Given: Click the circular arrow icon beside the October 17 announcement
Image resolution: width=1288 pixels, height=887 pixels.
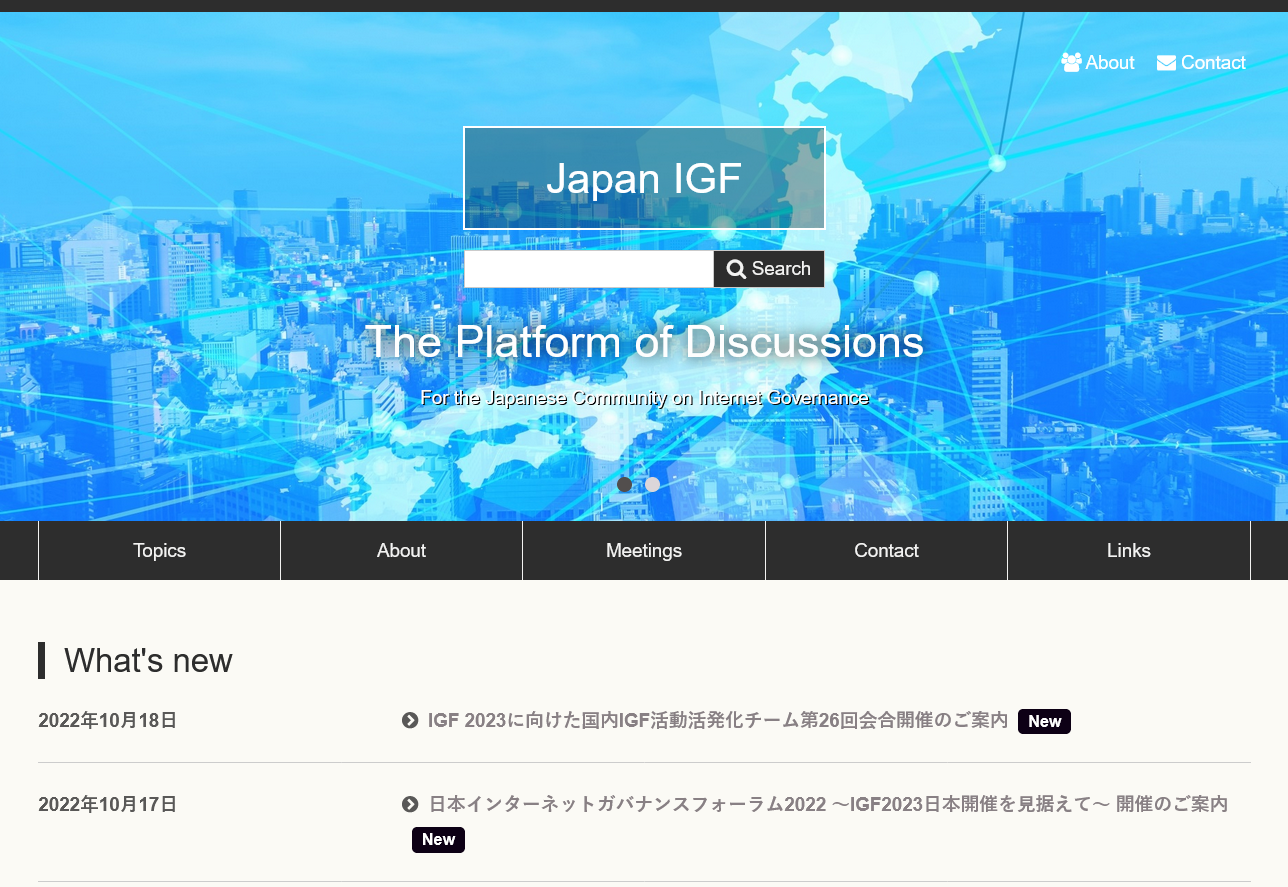Looking at the screenshot, I should 410,804.
